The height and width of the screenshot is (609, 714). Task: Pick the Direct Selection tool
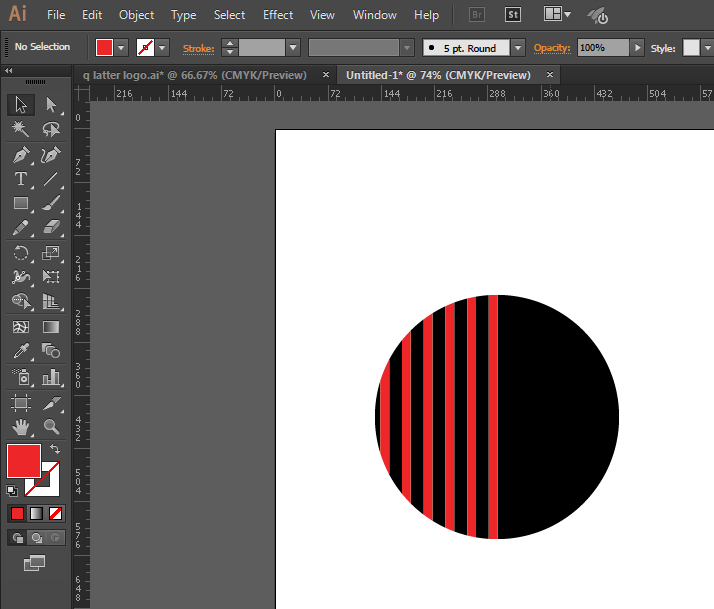[51, 105]
